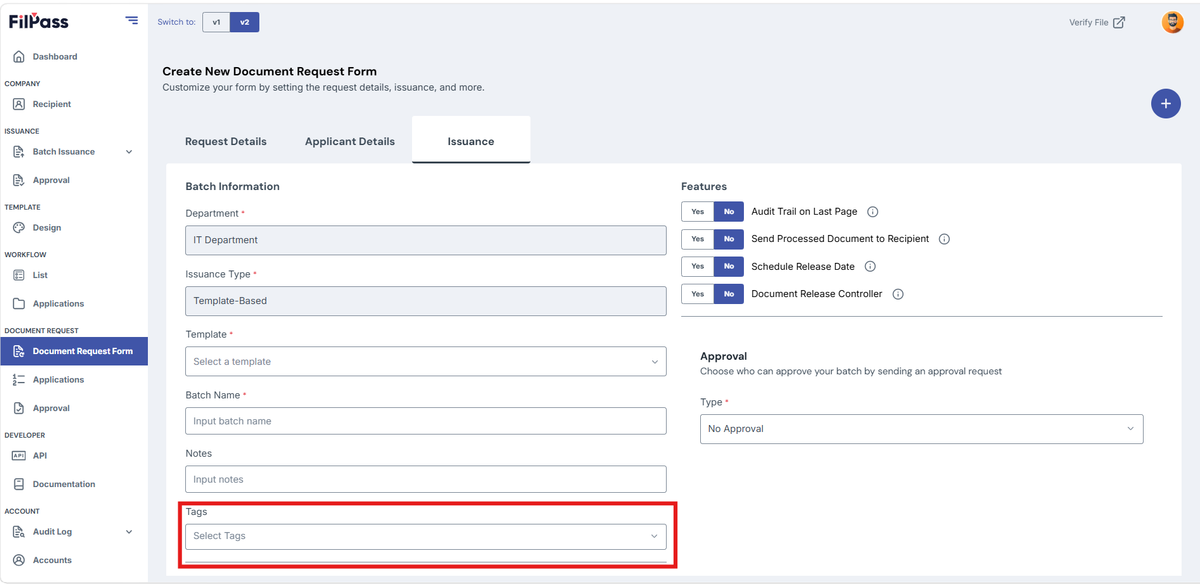Show info for Audit Trail on Last Page

[872, 212]
